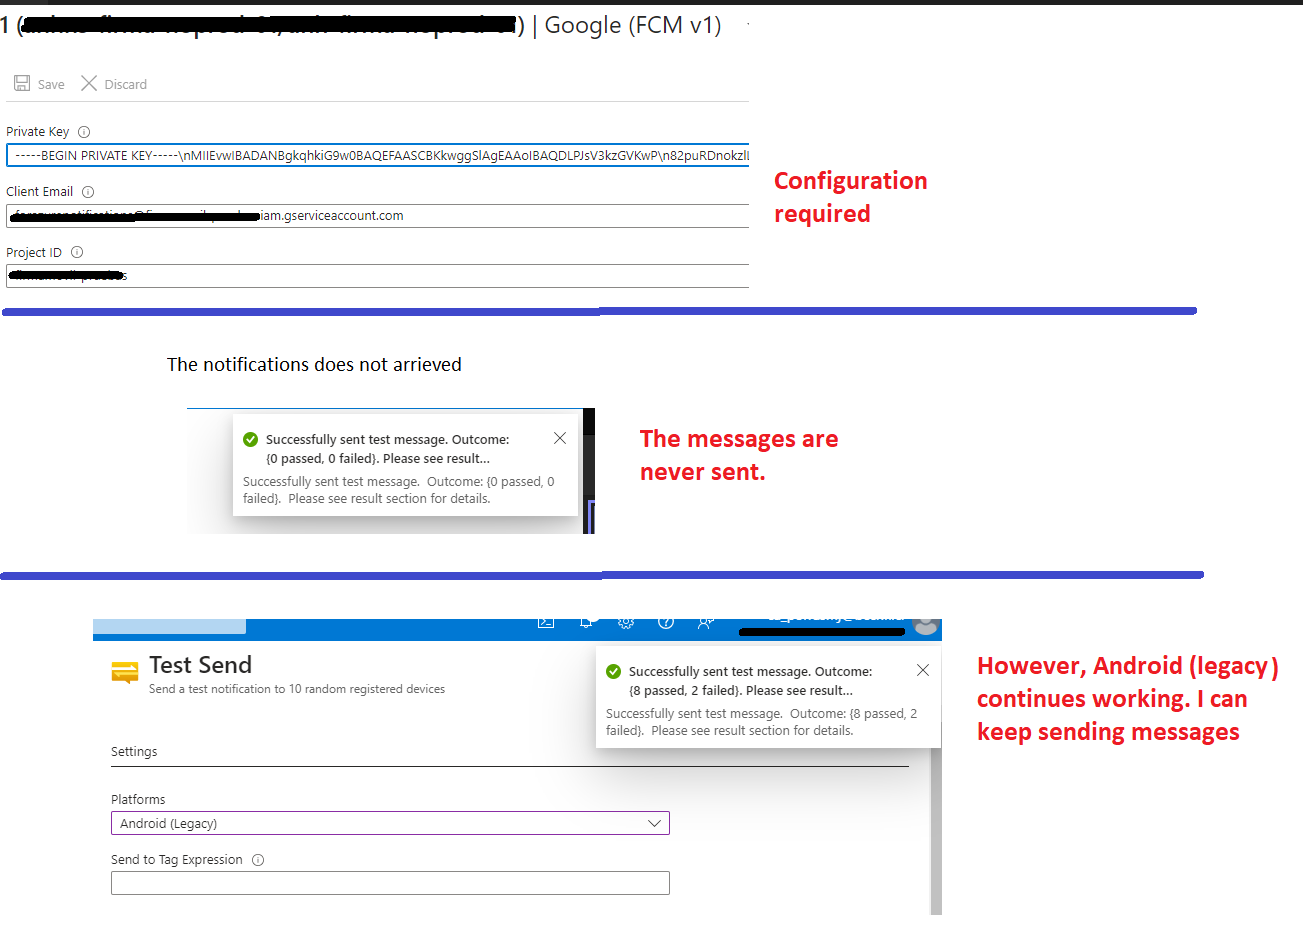Open the help question mark icon
This screenshot has height=937, width=1303.
[x=666, y=622]
